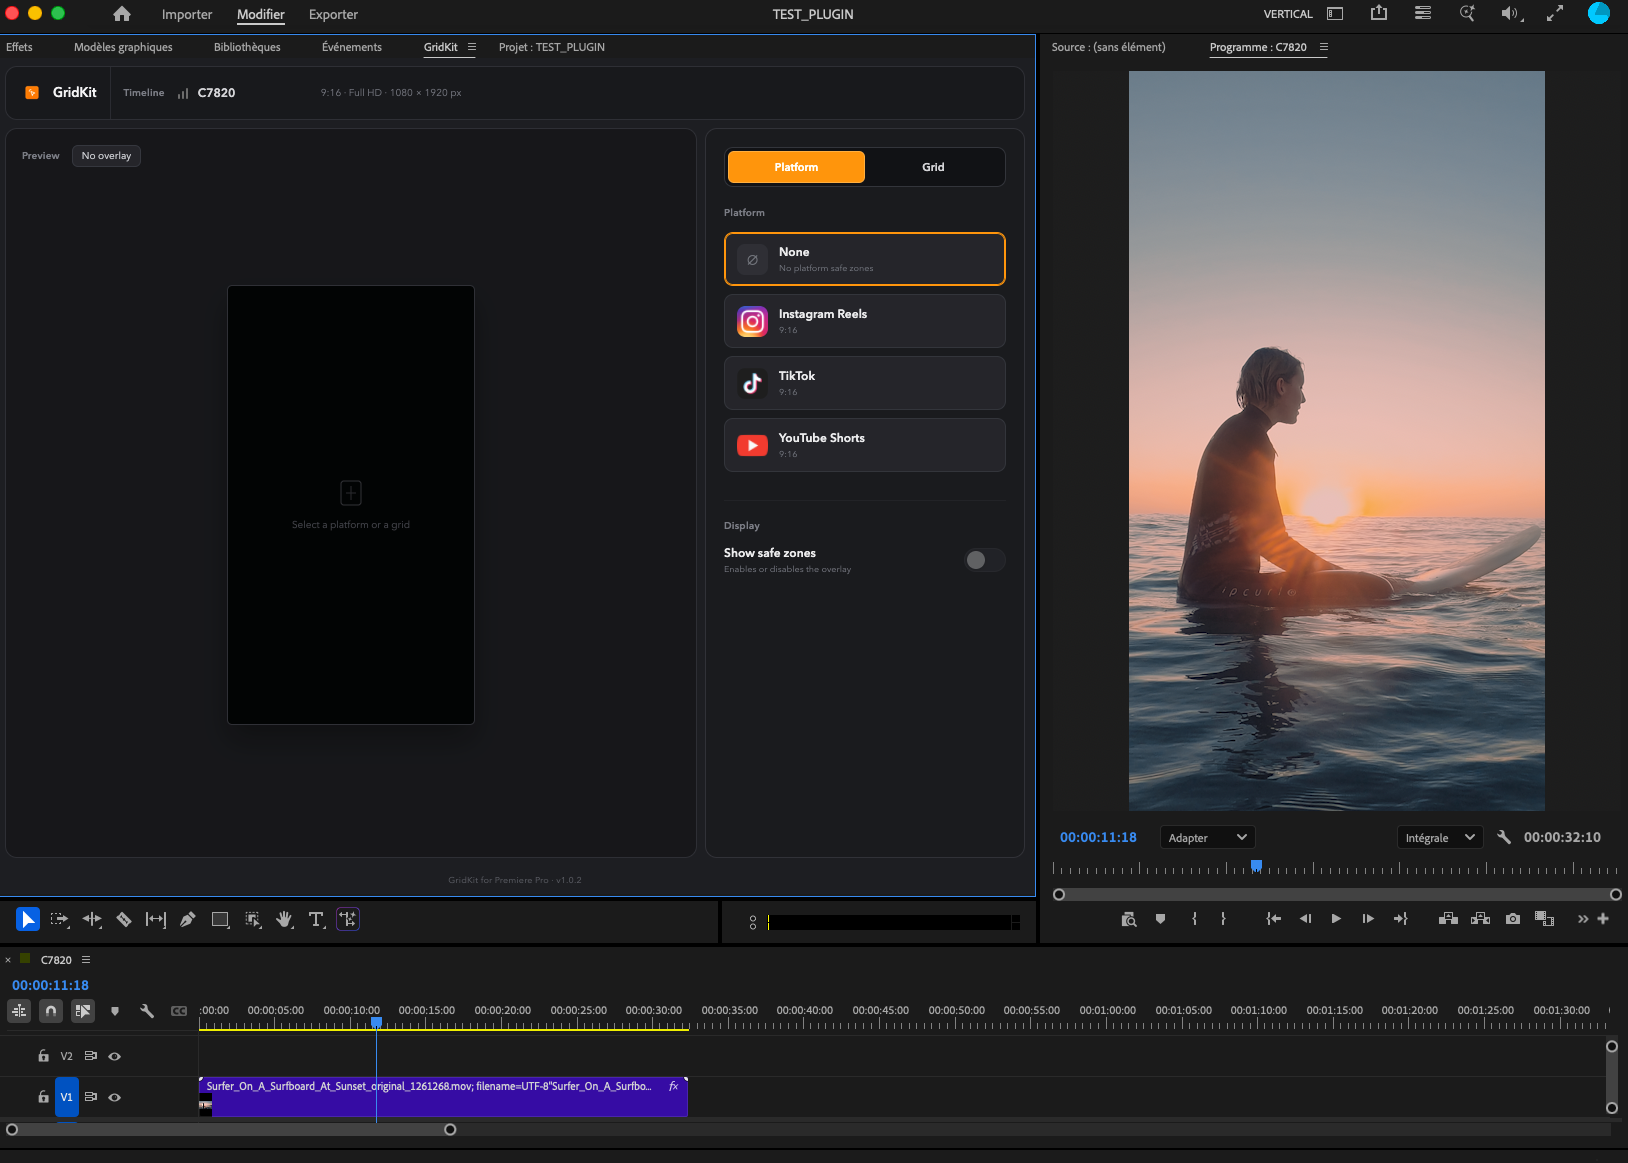Select the Pen tool
This screenshot has height=1163, width=1628.
point(188,919)
